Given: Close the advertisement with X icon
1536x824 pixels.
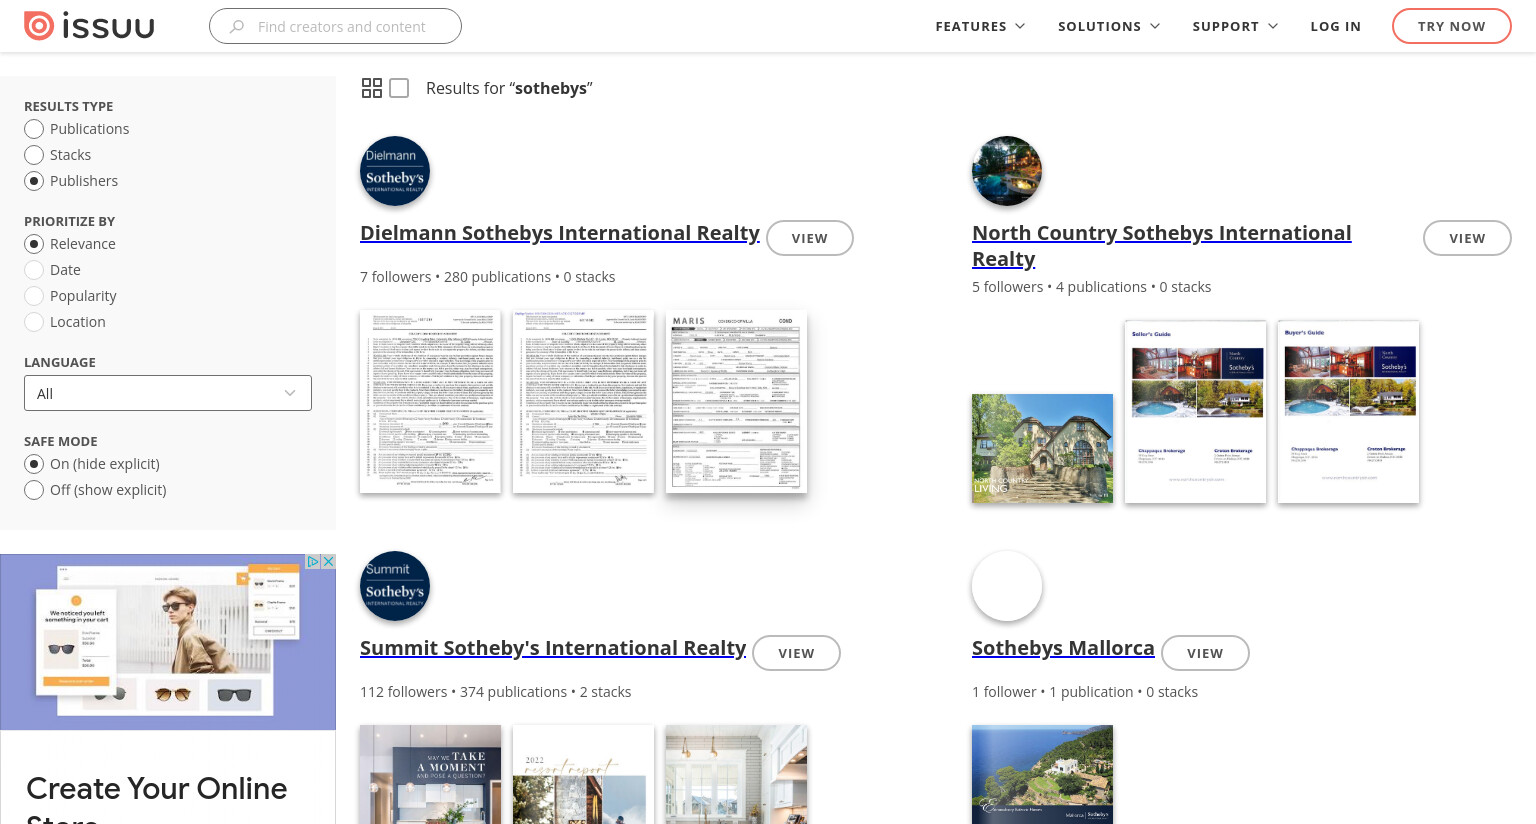Looking at the screenshot, I should coord(328,562).
